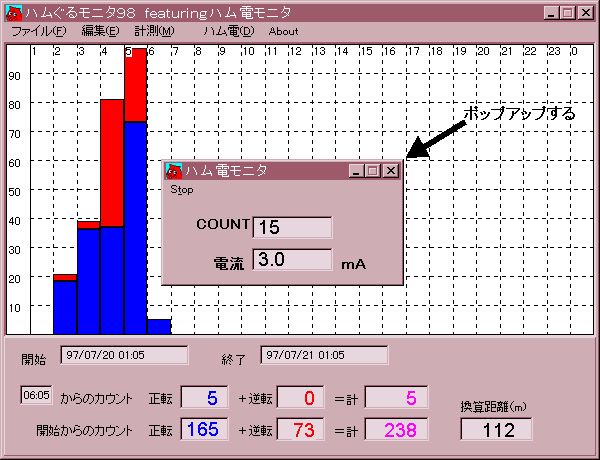
Task: Select the 終了 date field 97/07/21 01:05
Action: [x=324, y=355]
